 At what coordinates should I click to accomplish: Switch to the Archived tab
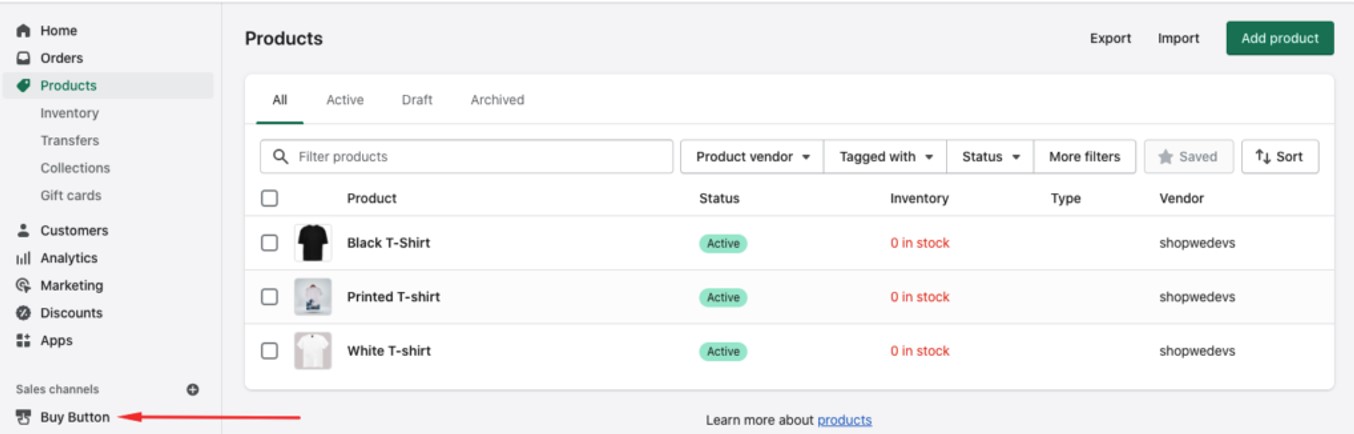point(497,100)
